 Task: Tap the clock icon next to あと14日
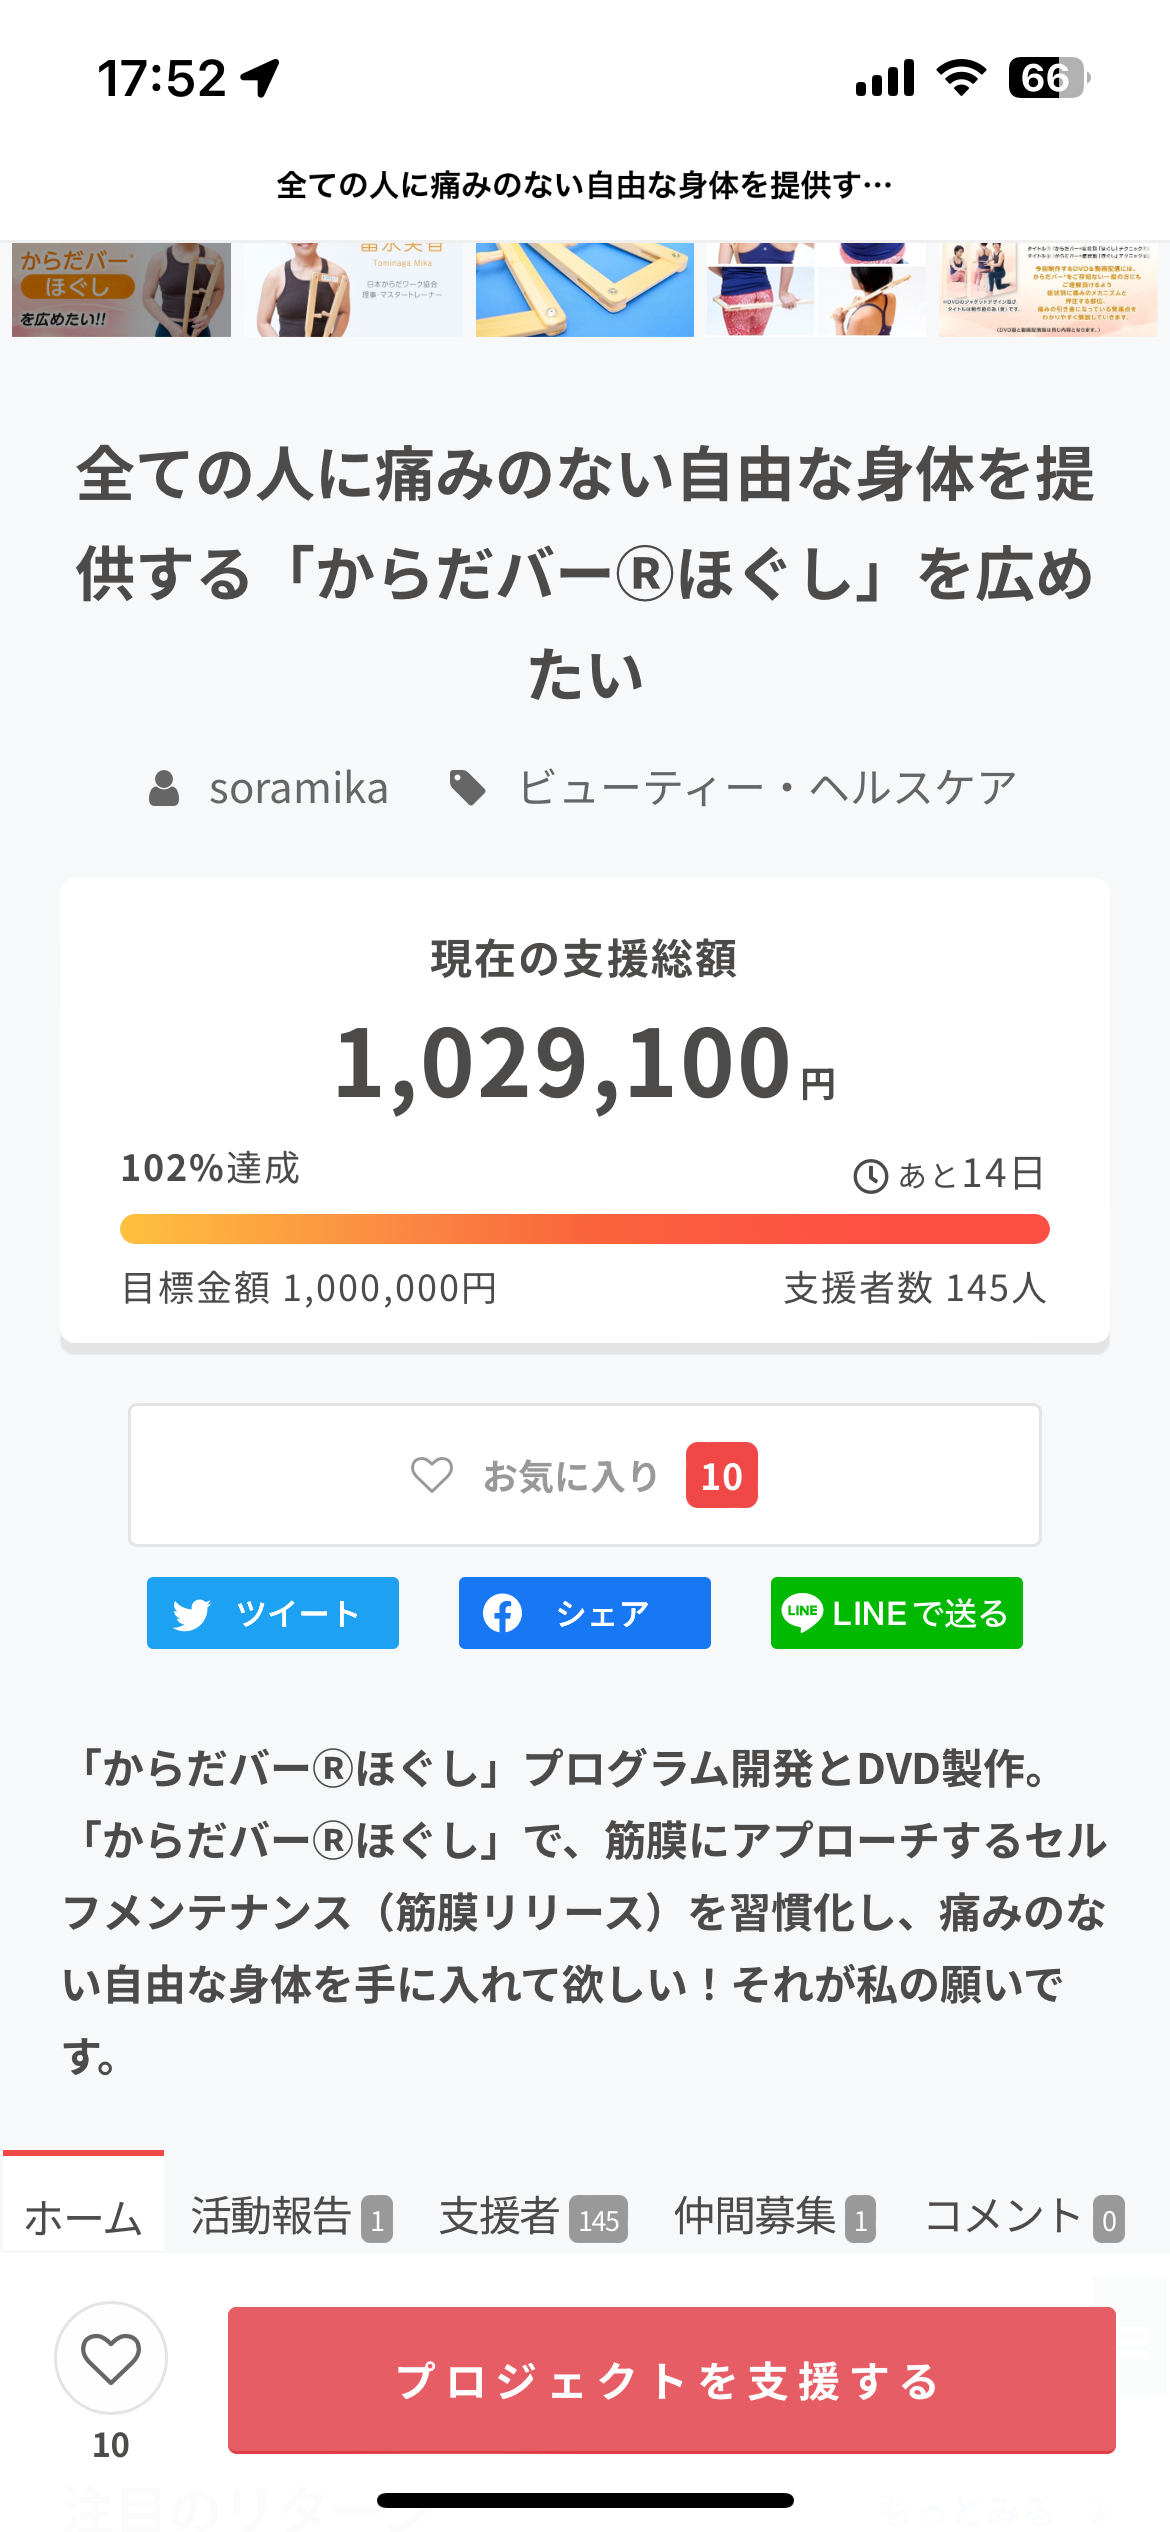(x=870, y=1175)
